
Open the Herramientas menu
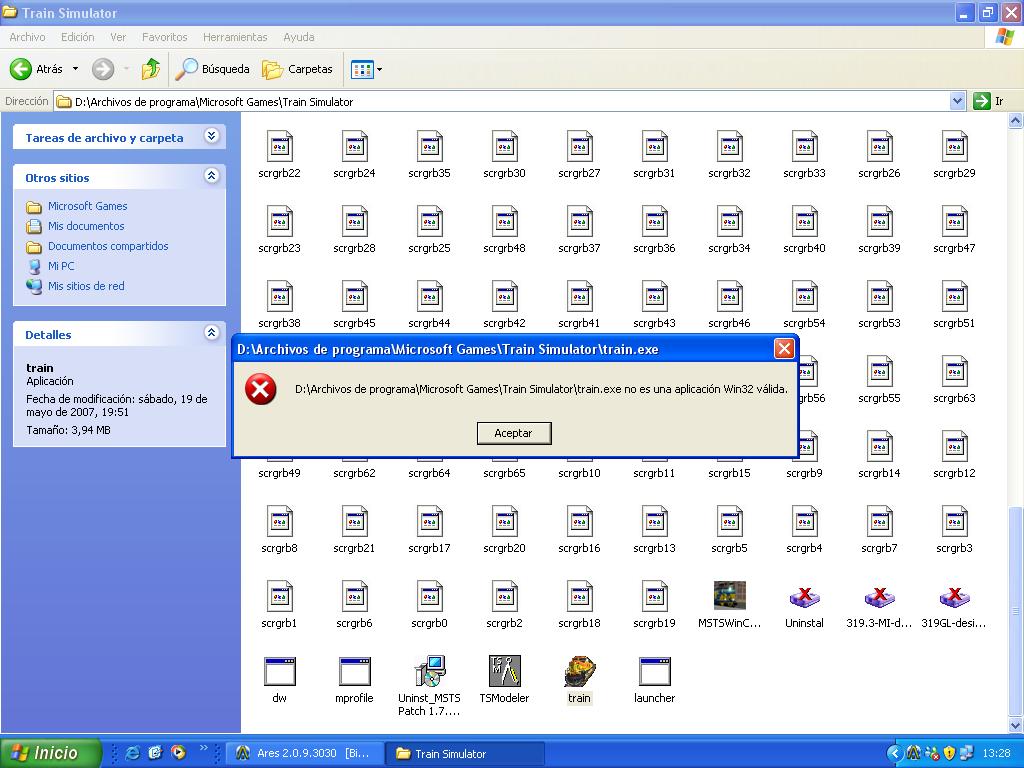click(x=235, y=37)
